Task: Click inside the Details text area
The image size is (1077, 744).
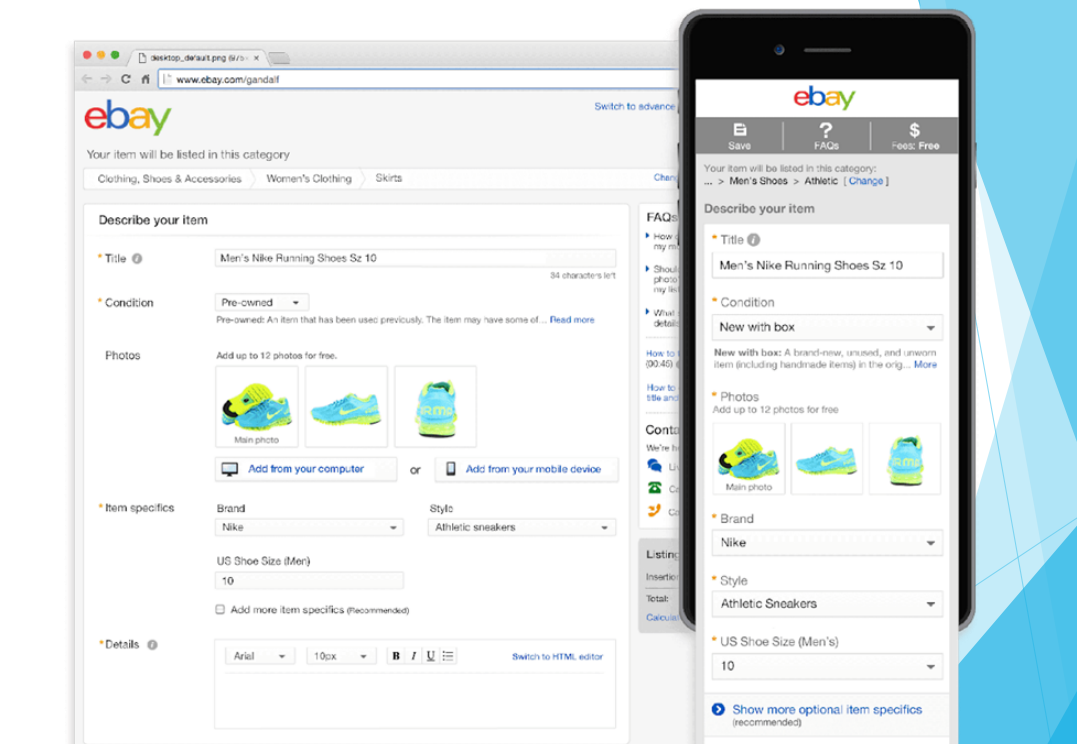Action: tap(415, 701)
